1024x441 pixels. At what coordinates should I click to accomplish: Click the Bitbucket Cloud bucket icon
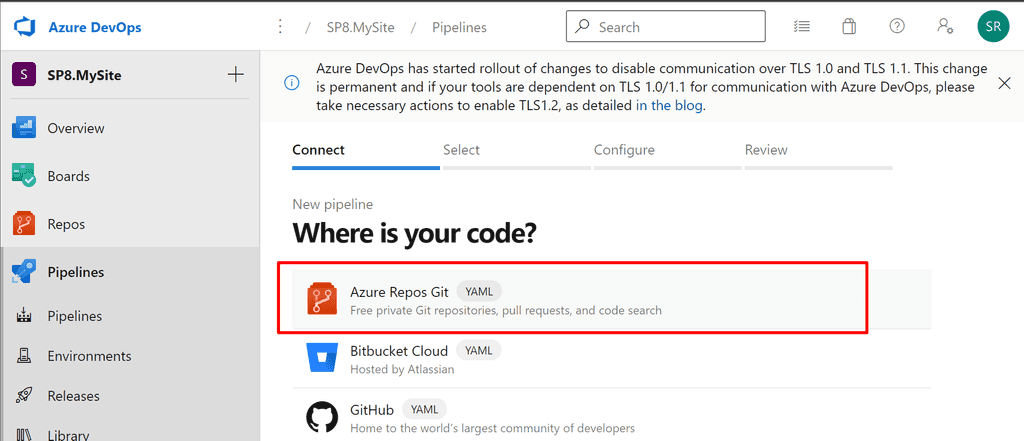tap(322, 358)
